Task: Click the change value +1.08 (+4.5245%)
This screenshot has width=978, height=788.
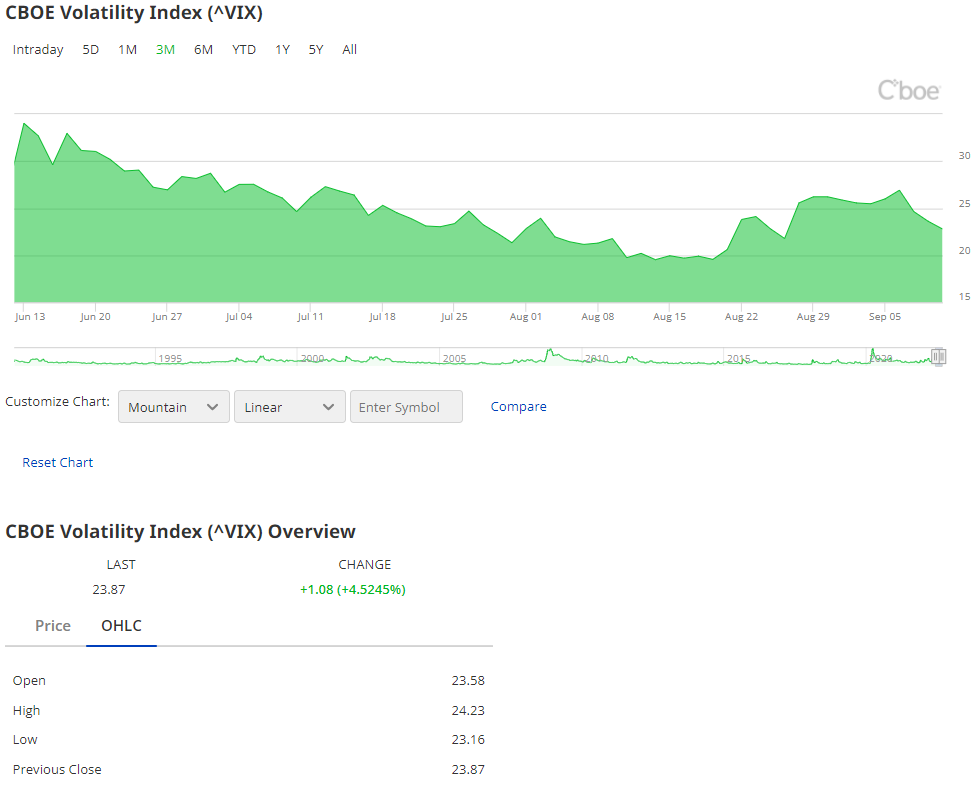Action: click(353, 590)
